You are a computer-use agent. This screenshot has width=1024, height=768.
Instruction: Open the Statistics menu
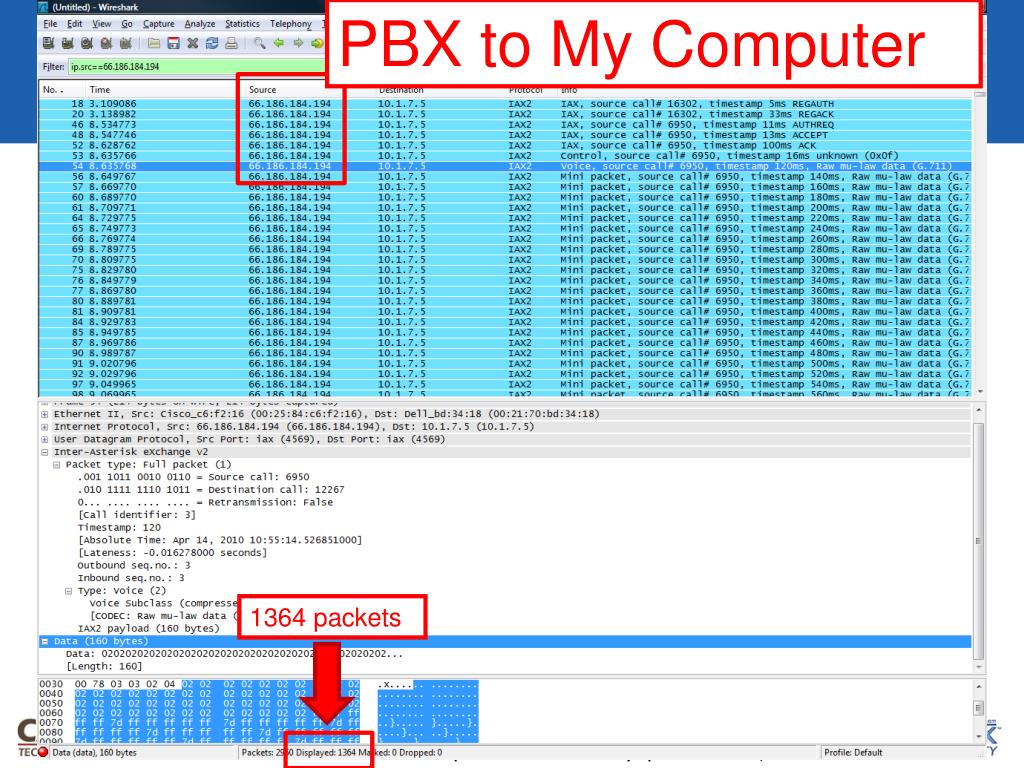[x=242, y=24]
